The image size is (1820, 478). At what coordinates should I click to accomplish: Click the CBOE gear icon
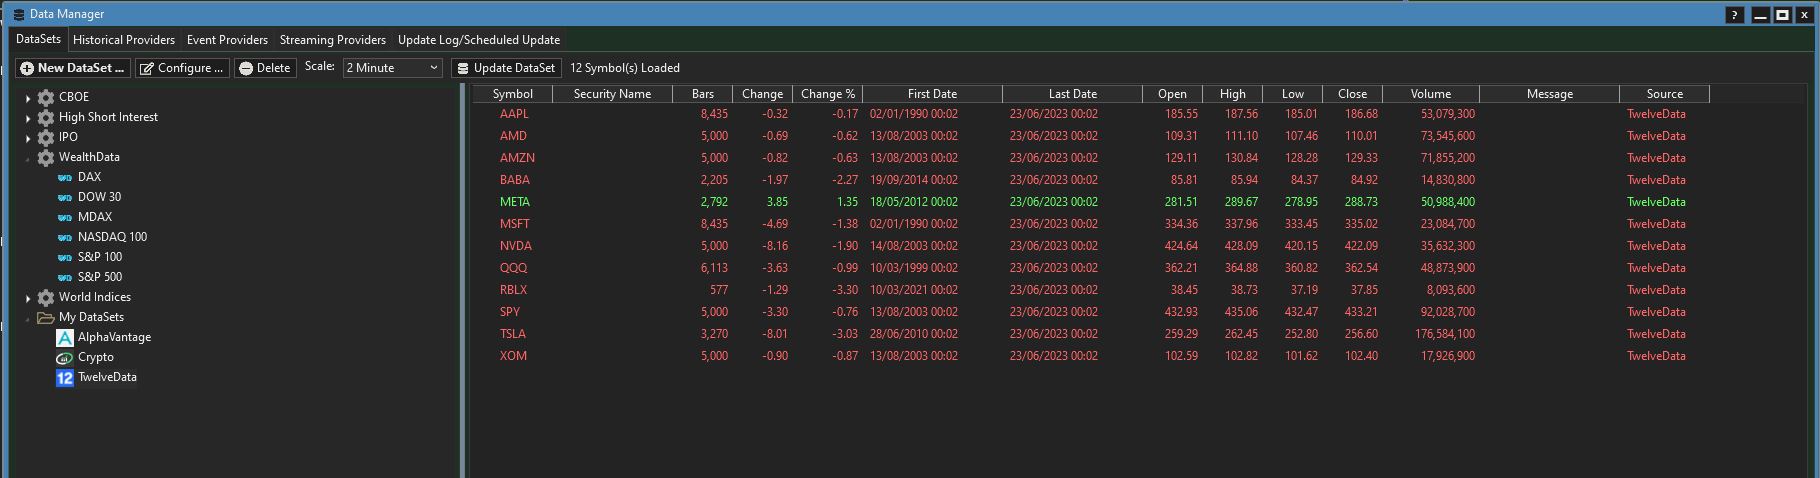(x=46, y=97)
